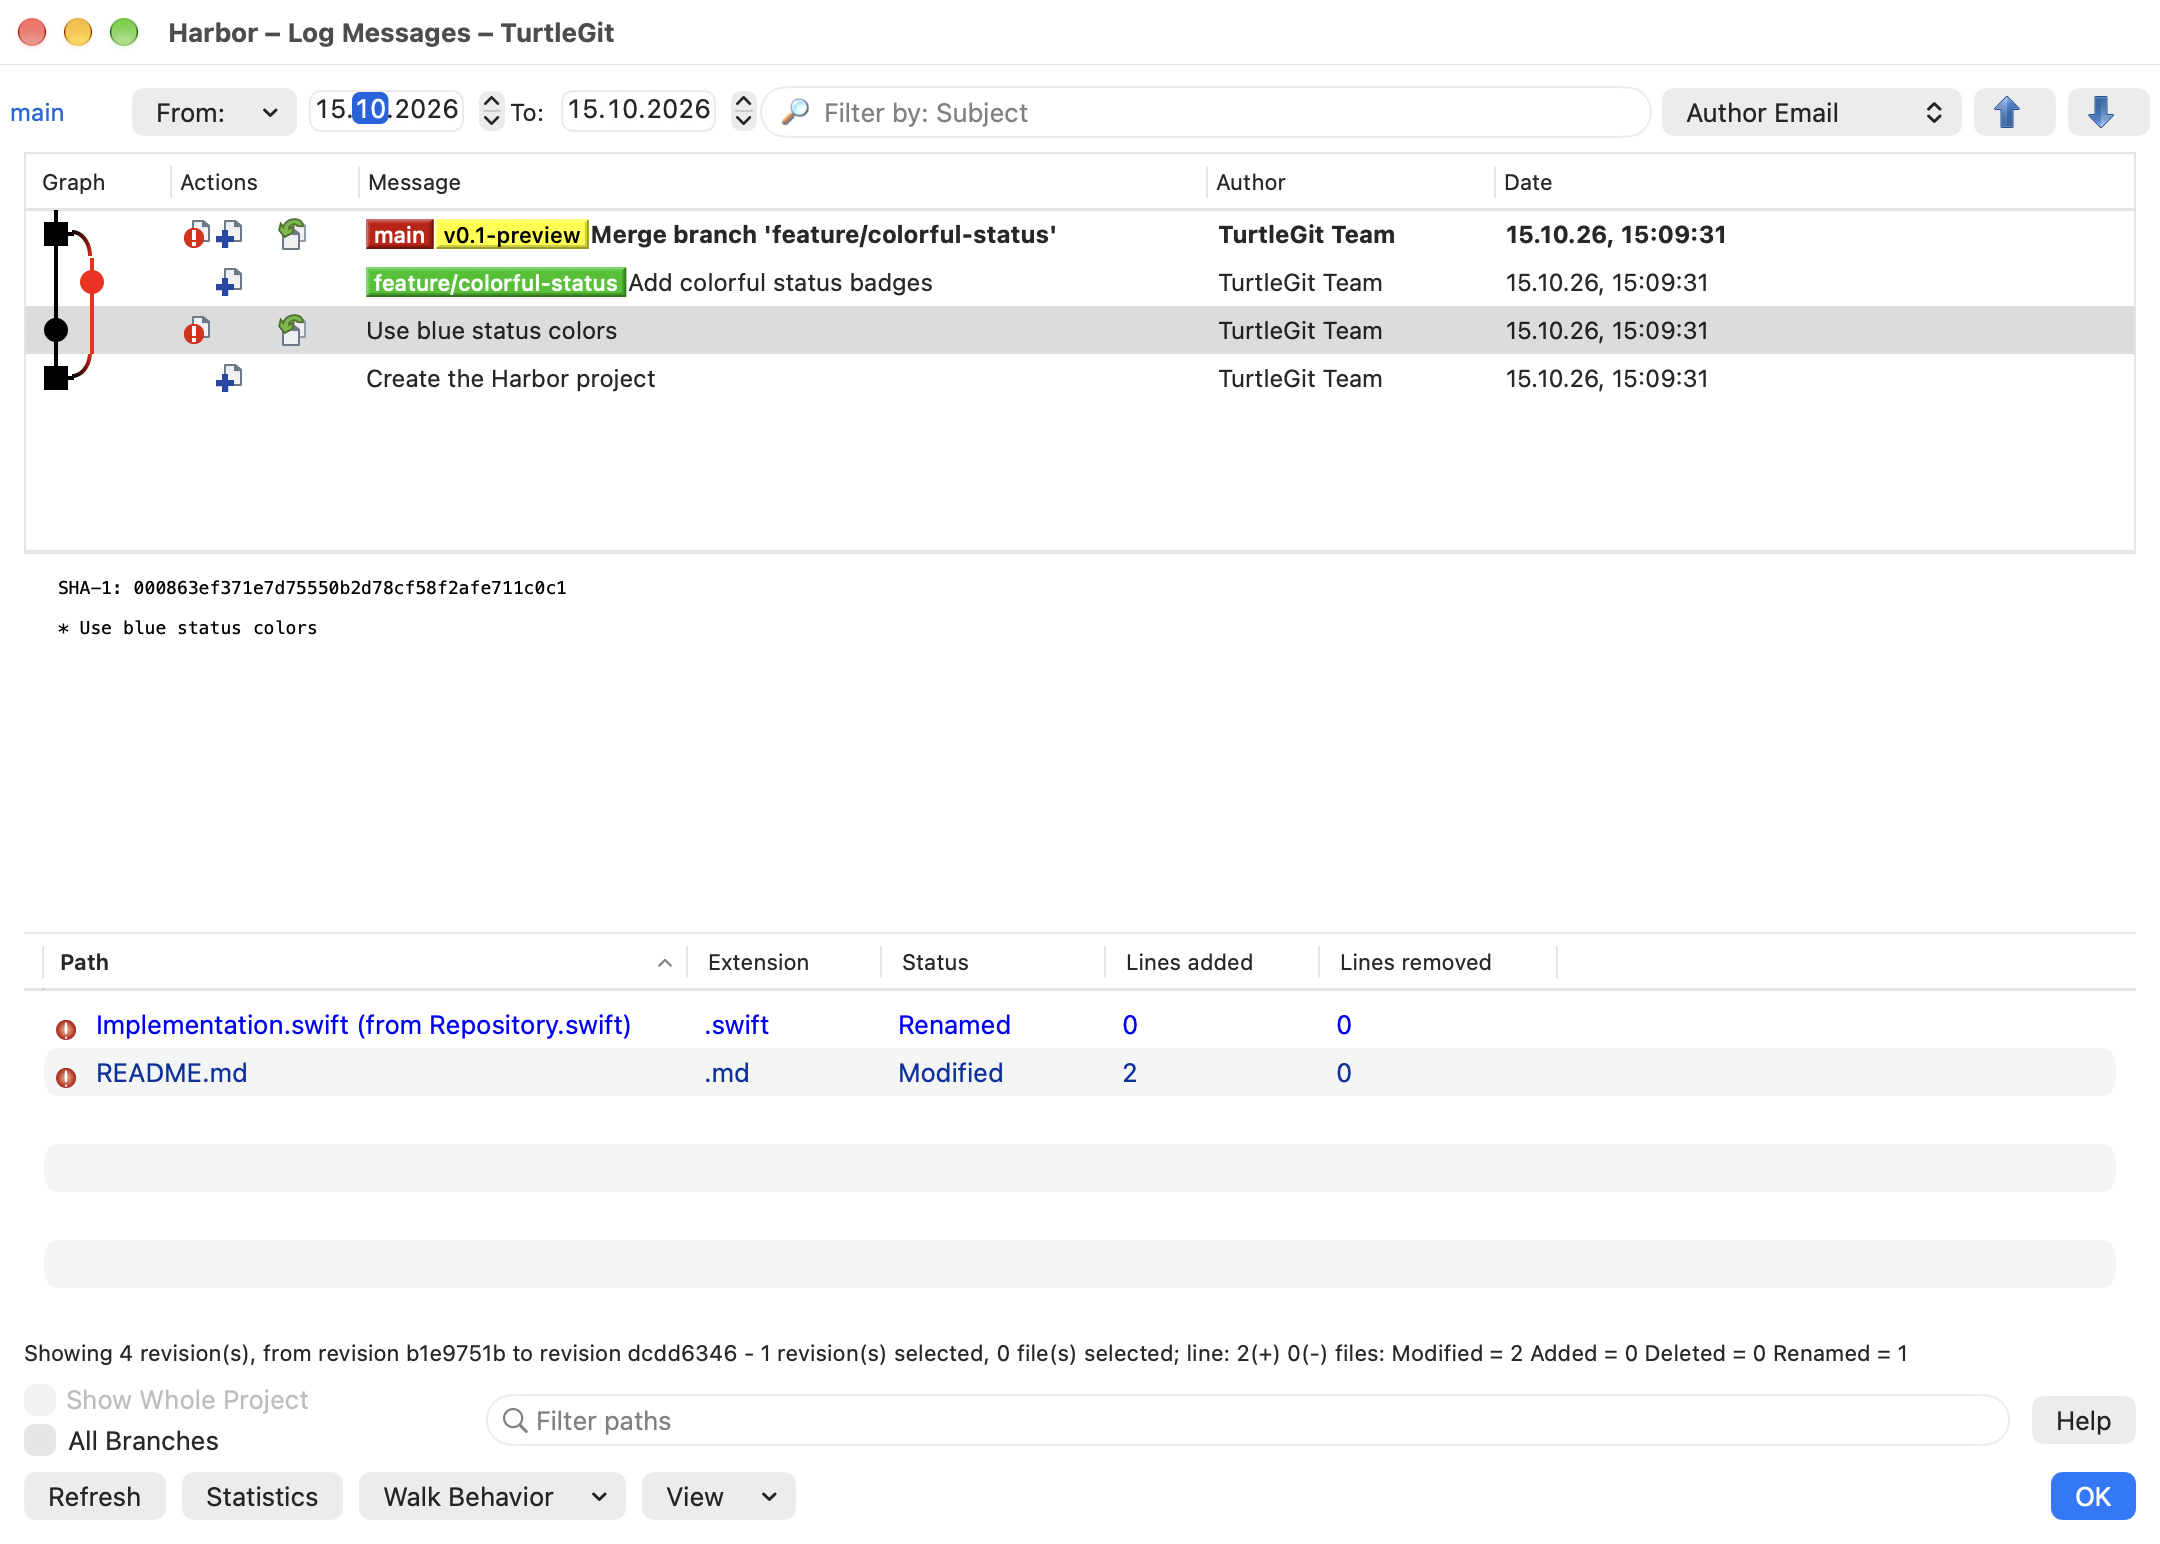The image size is (2160, 1544).
Task: Click the To date stepper arrows
Action: [743, 110]
